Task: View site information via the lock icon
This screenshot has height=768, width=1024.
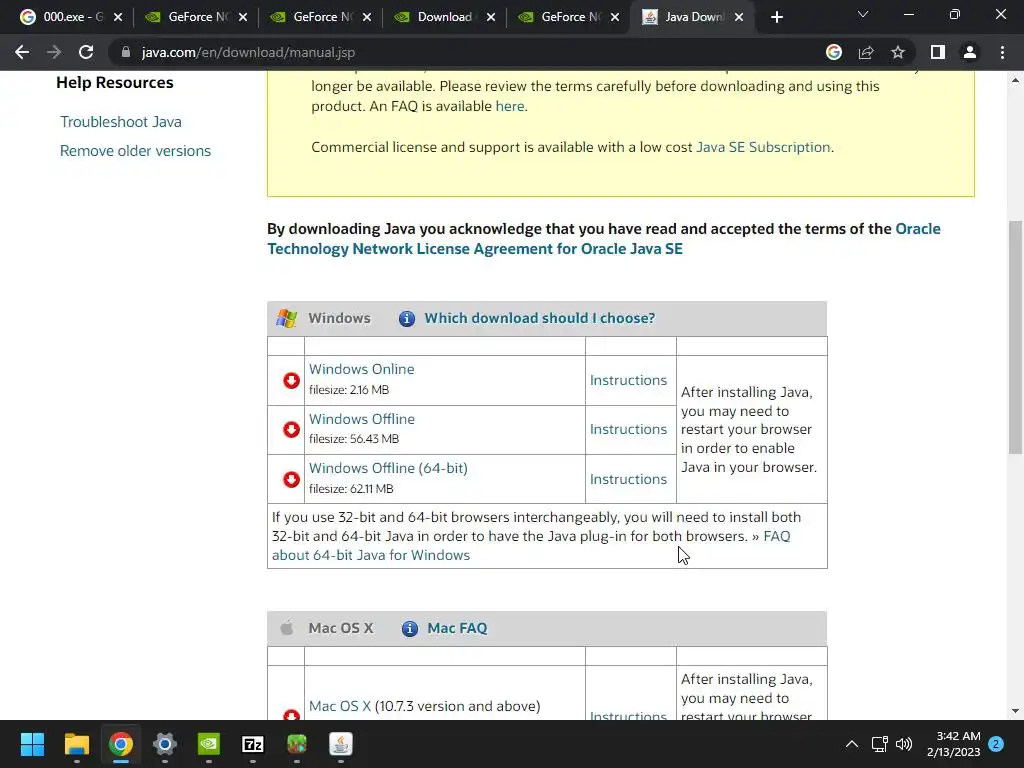Action: click(125, 52)
